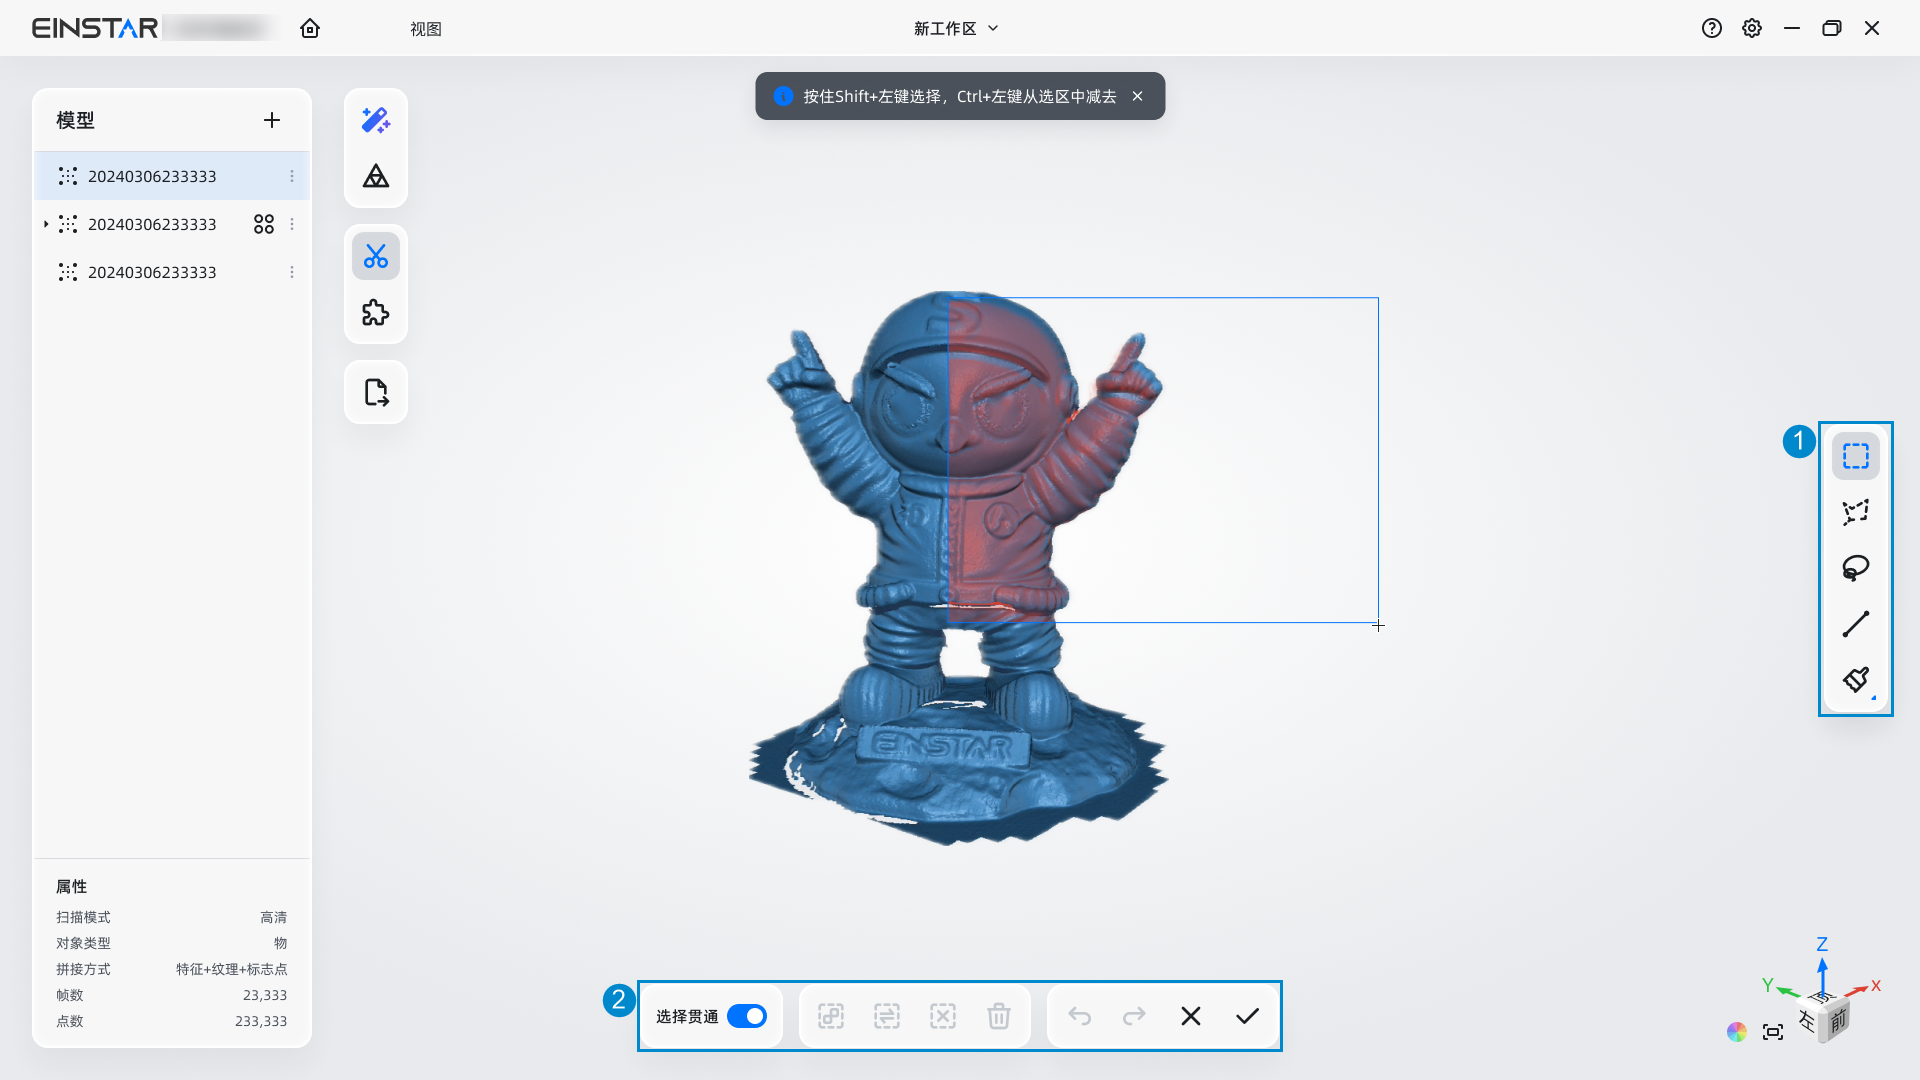1920x1080 pixels.
Task: Expand the second 20240306233333 tree item
Action: click(46, 224)
